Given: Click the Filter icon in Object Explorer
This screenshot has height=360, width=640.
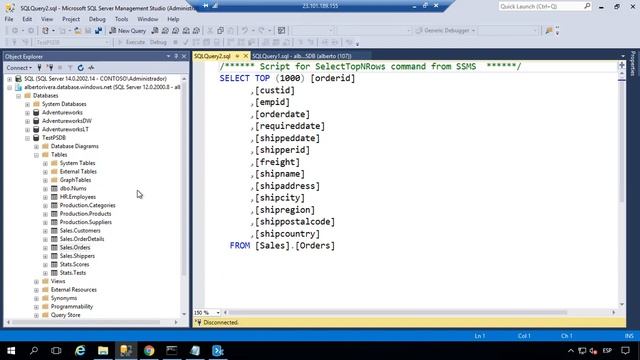Looking at the screenshot, I should point(70,68).
